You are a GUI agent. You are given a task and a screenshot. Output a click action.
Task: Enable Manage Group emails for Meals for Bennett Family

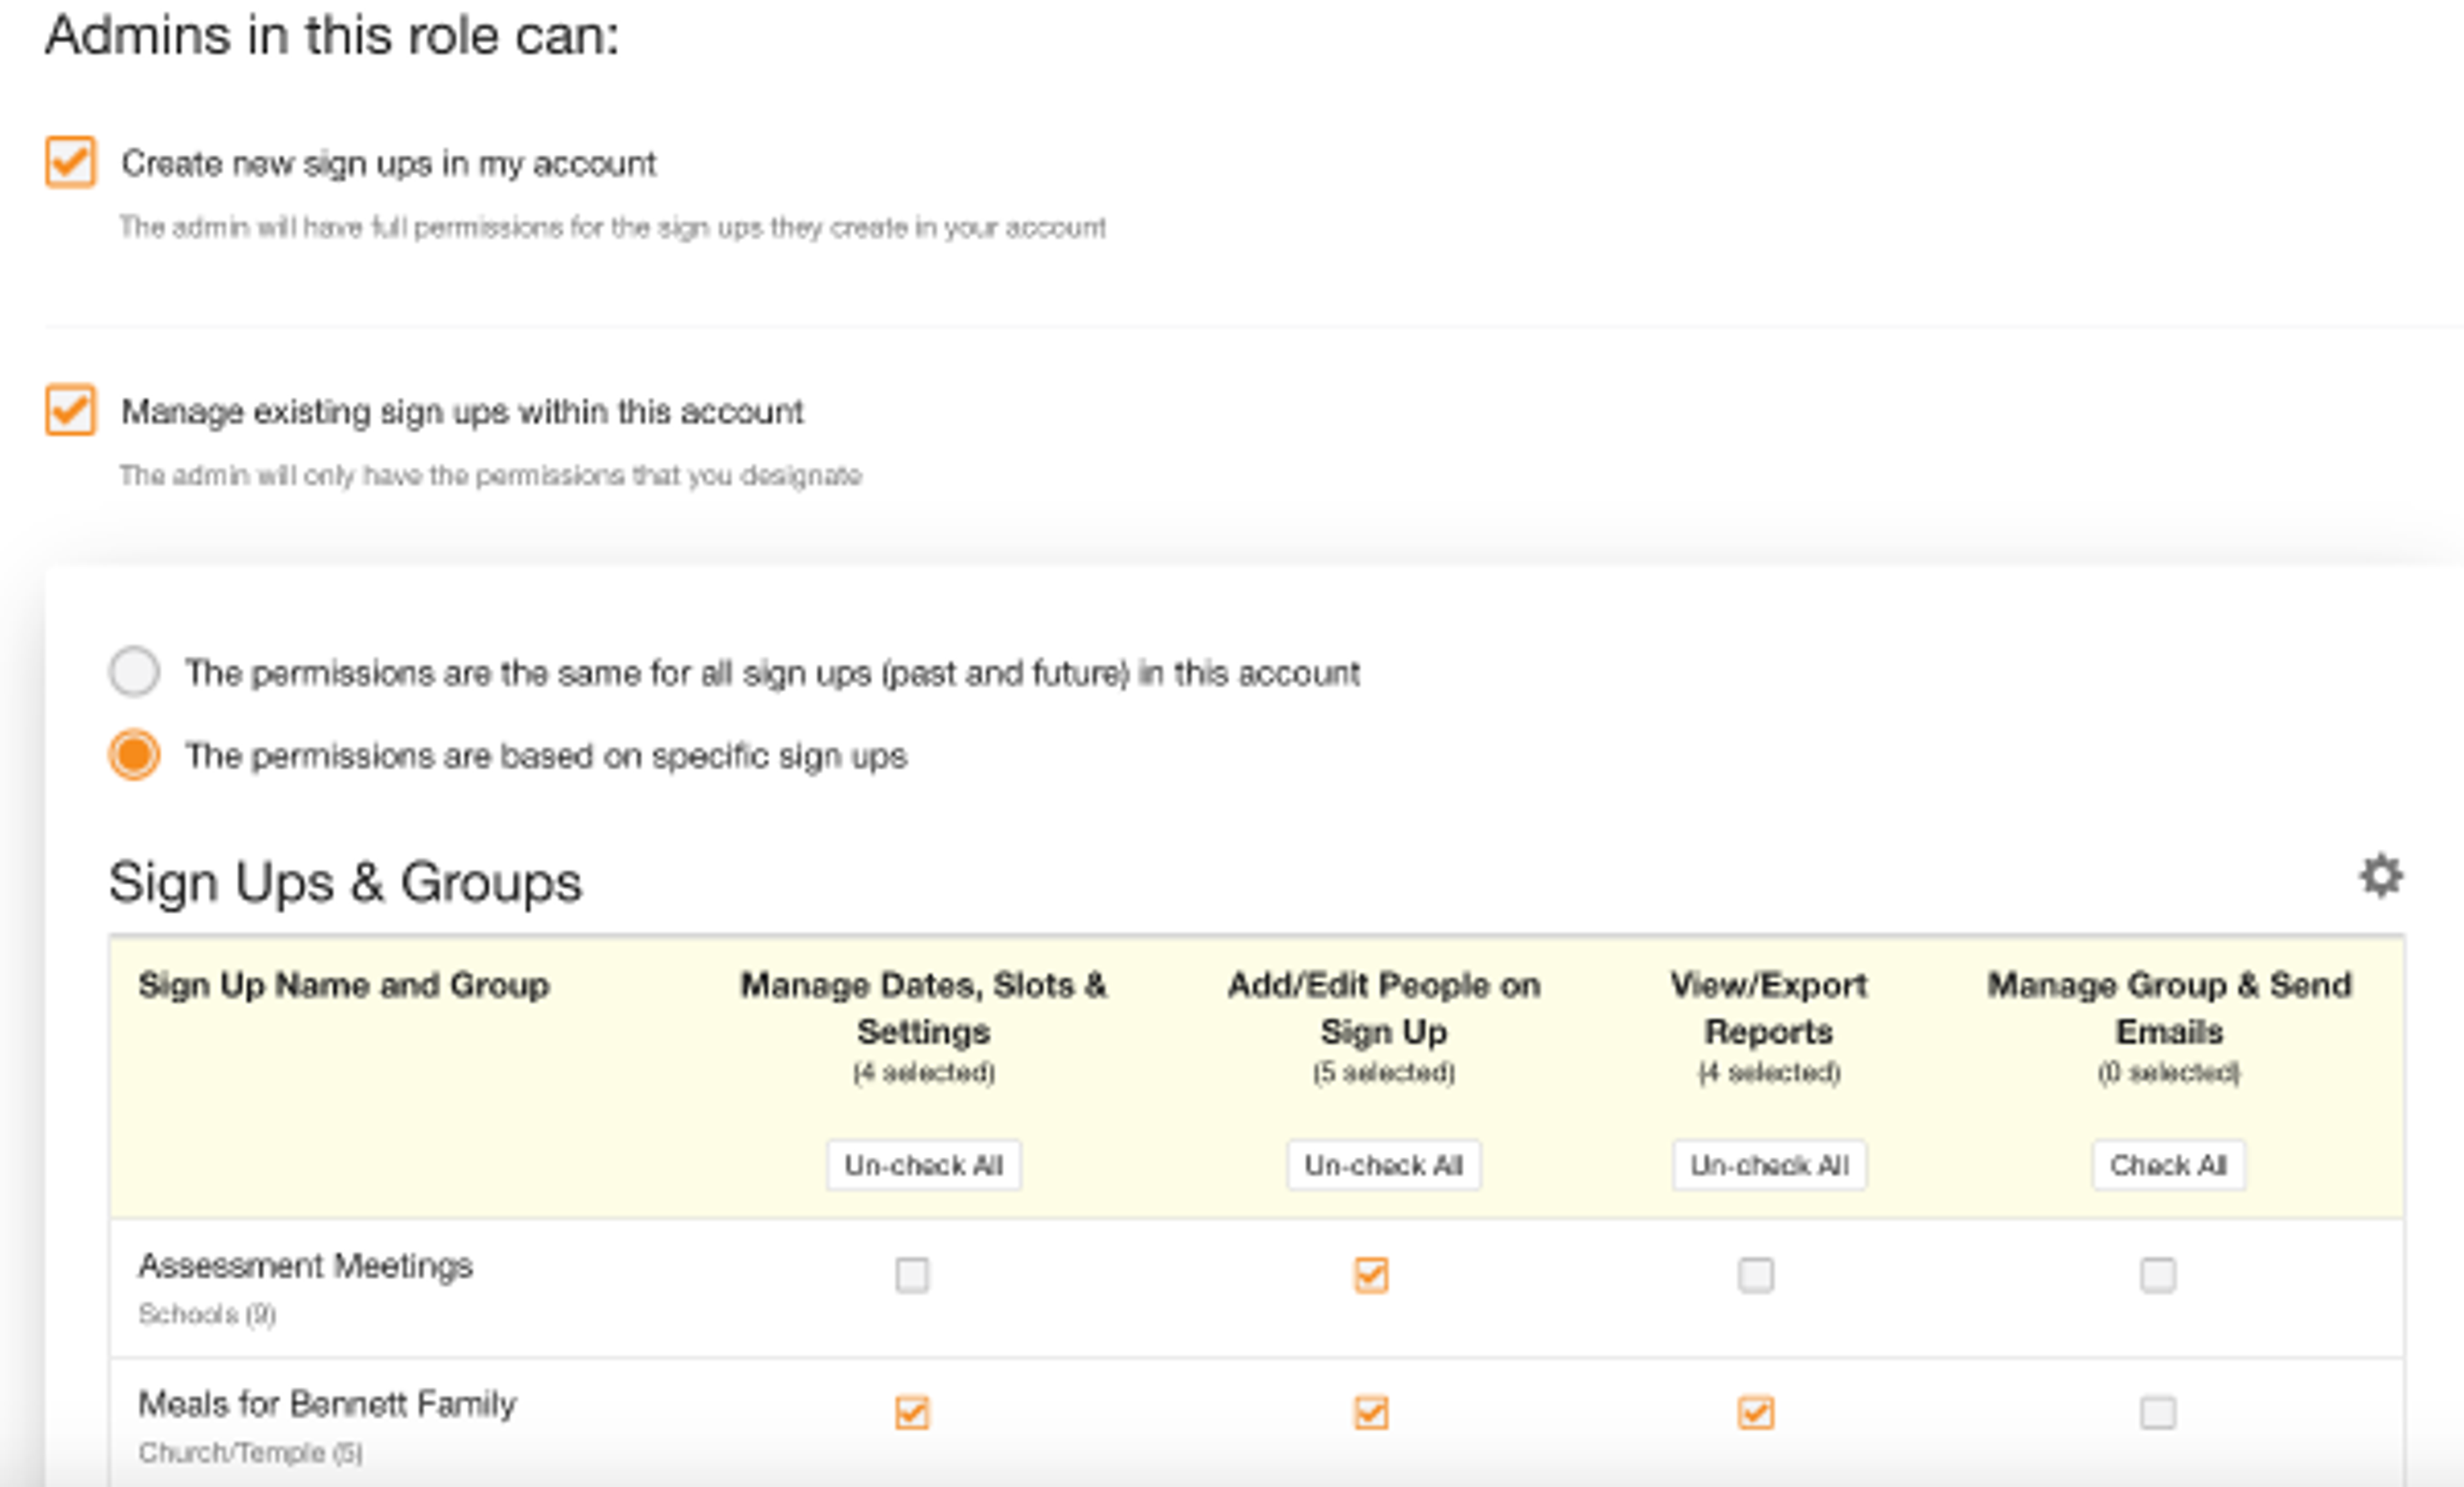(2157, 1413)
